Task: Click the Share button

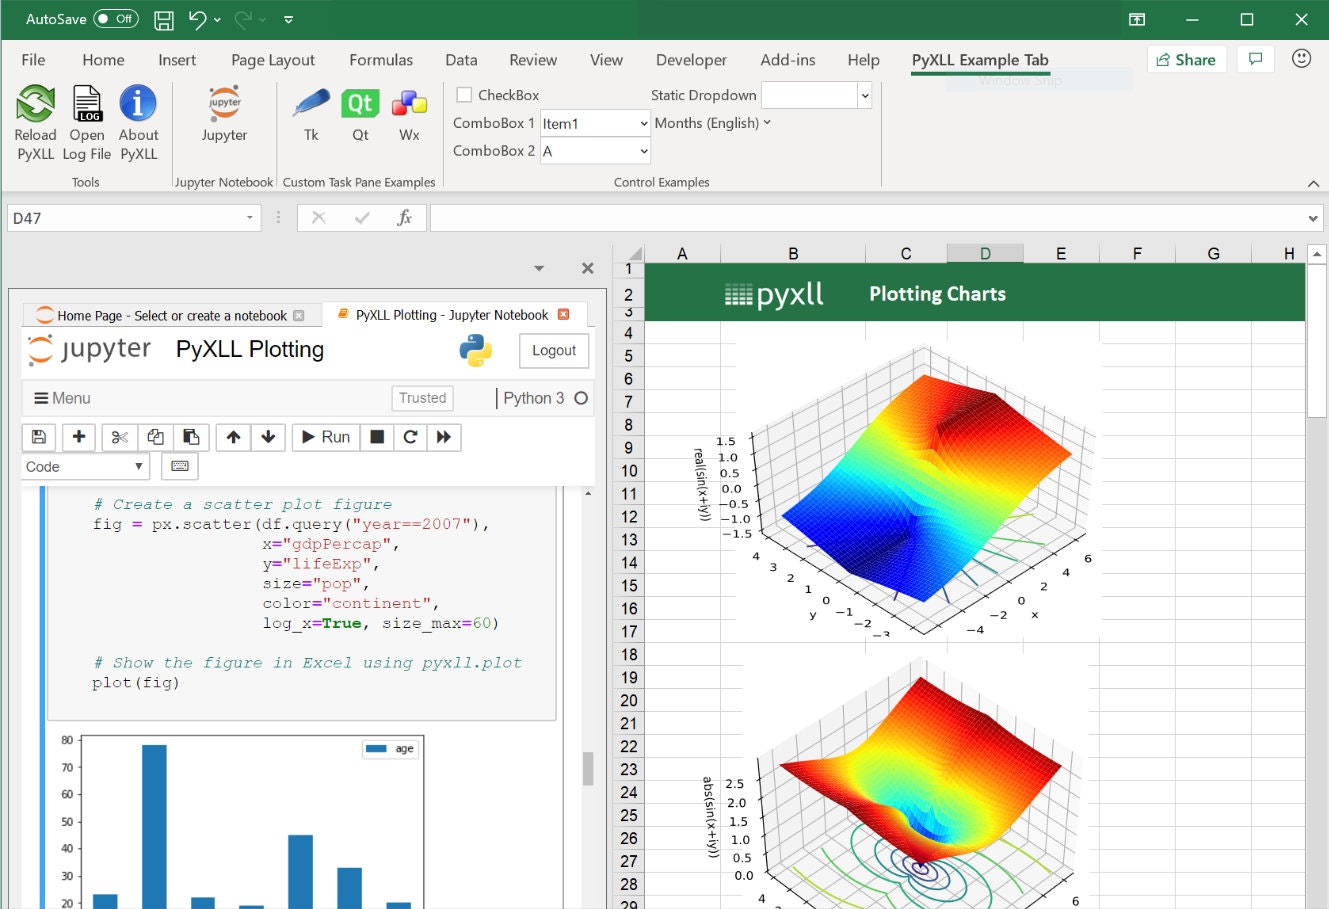Action: click(1187, 59)
